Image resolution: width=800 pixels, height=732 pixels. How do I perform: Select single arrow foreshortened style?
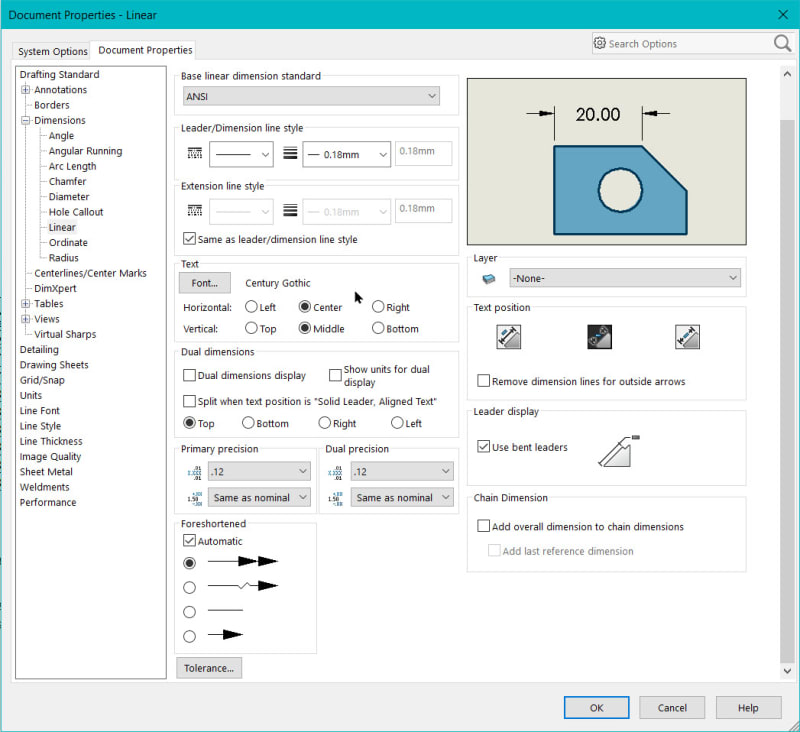(x=189, y=636)
